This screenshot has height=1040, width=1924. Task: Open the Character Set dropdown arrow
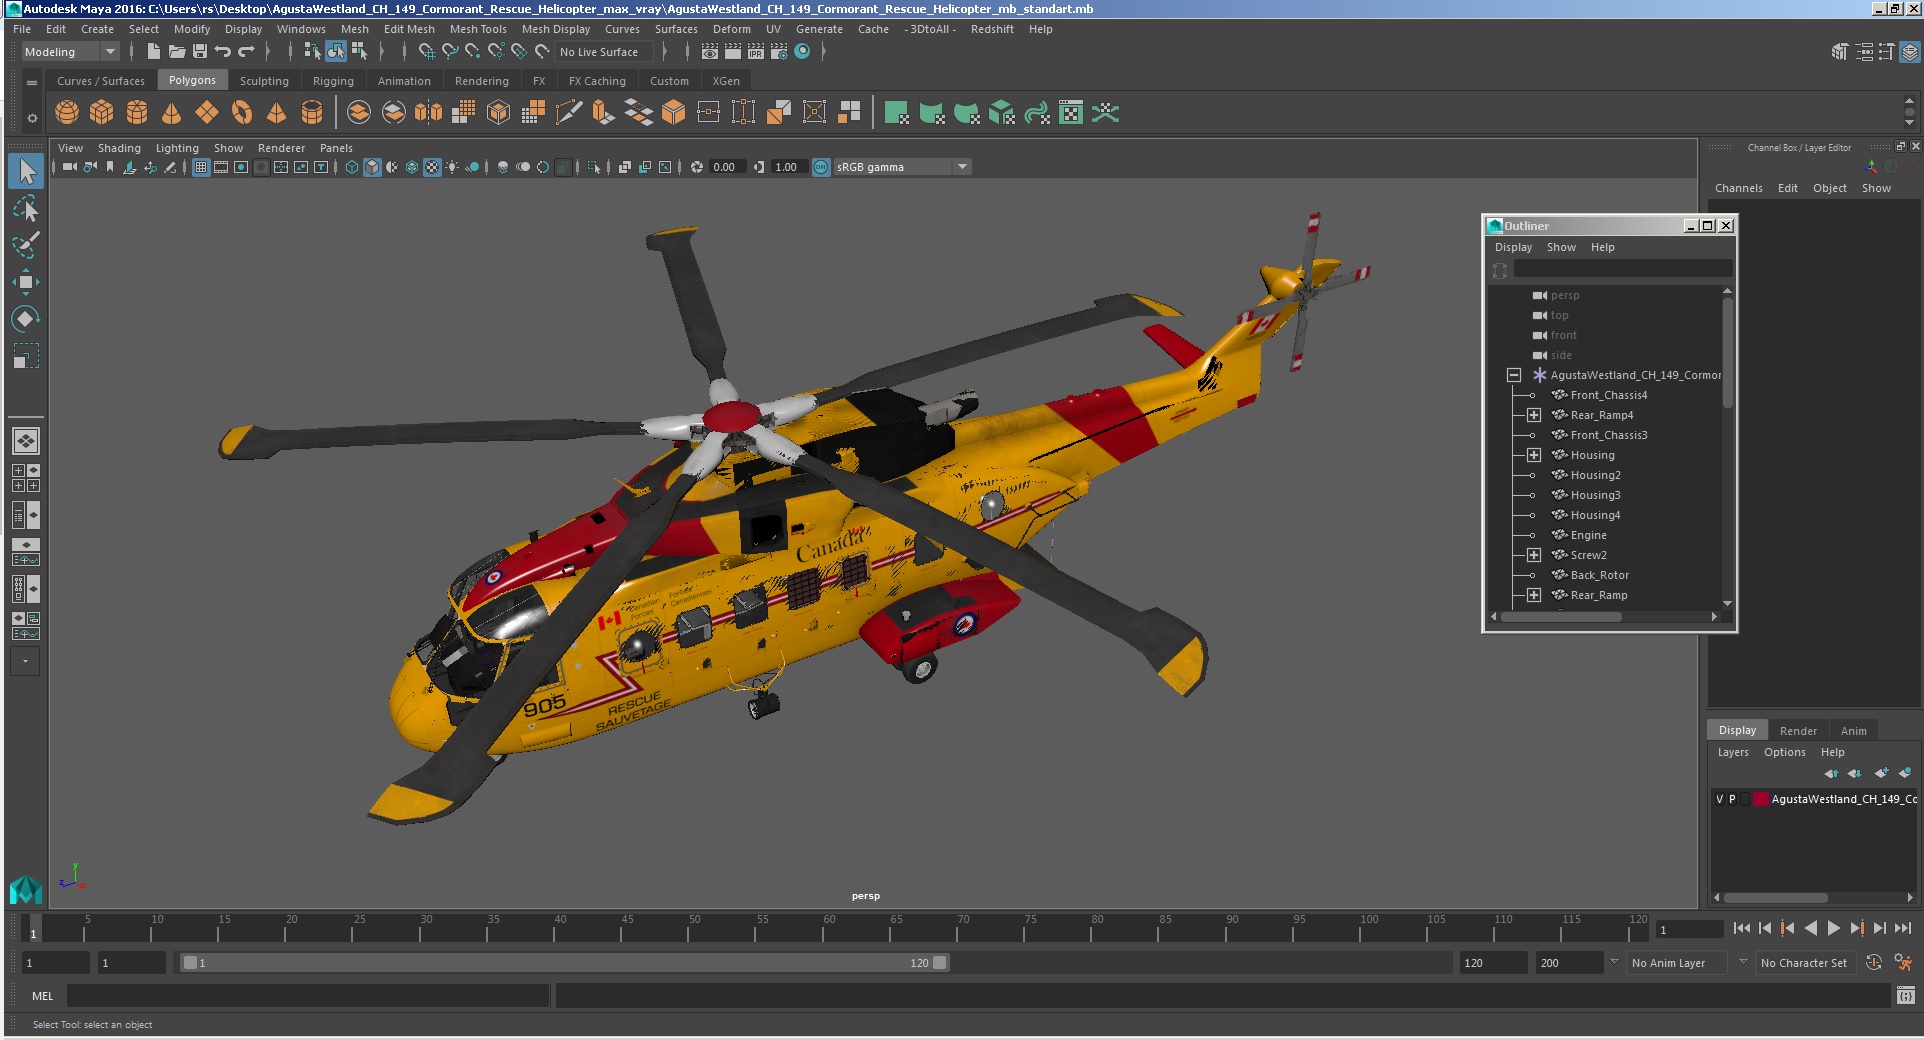(1743, 962)
